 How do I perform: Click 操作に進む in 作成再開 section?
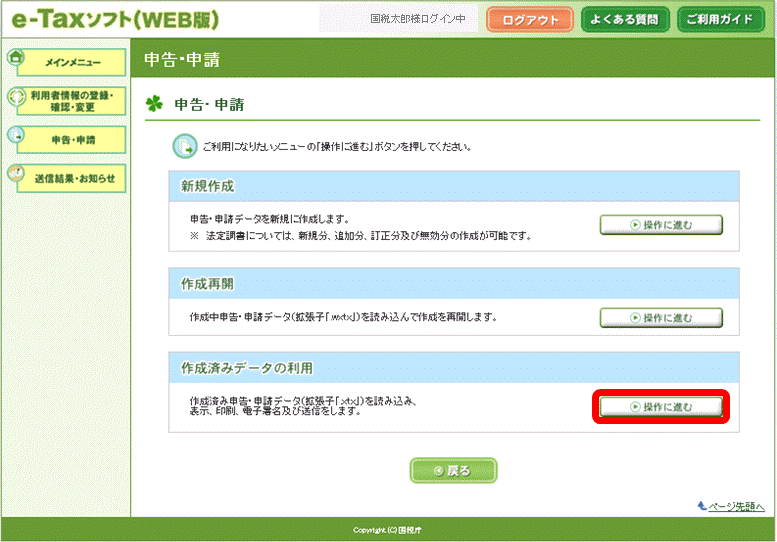pyautogui.click(x=661, y=318)
